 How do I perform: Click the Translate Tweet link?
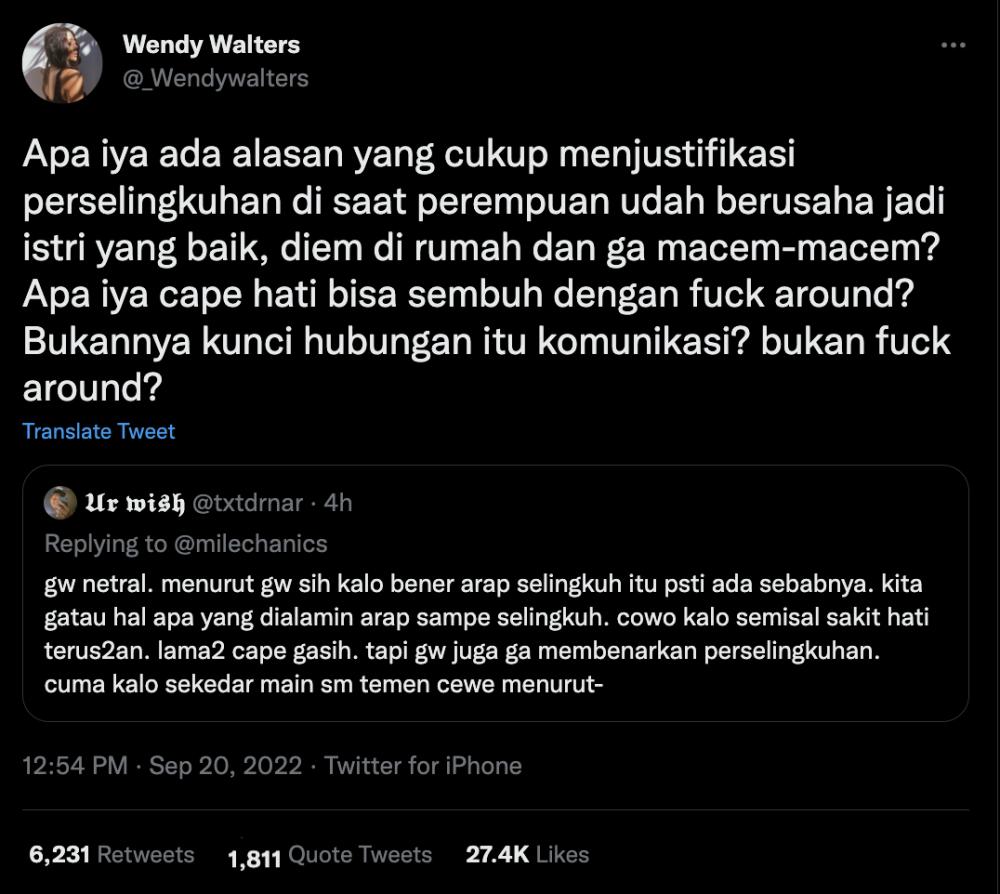tap(98, 431)
